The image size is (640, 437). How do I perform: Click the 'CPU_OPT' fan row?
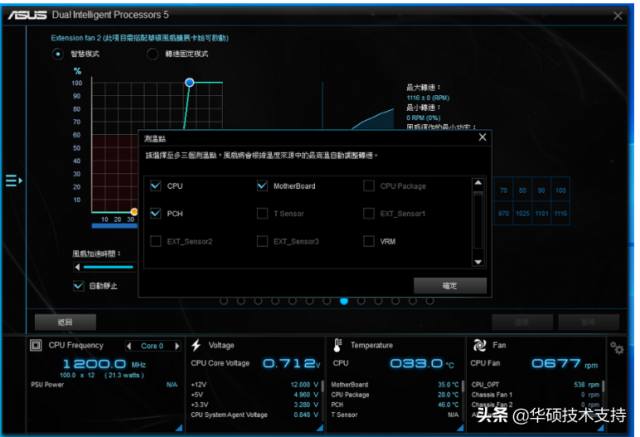536,385
